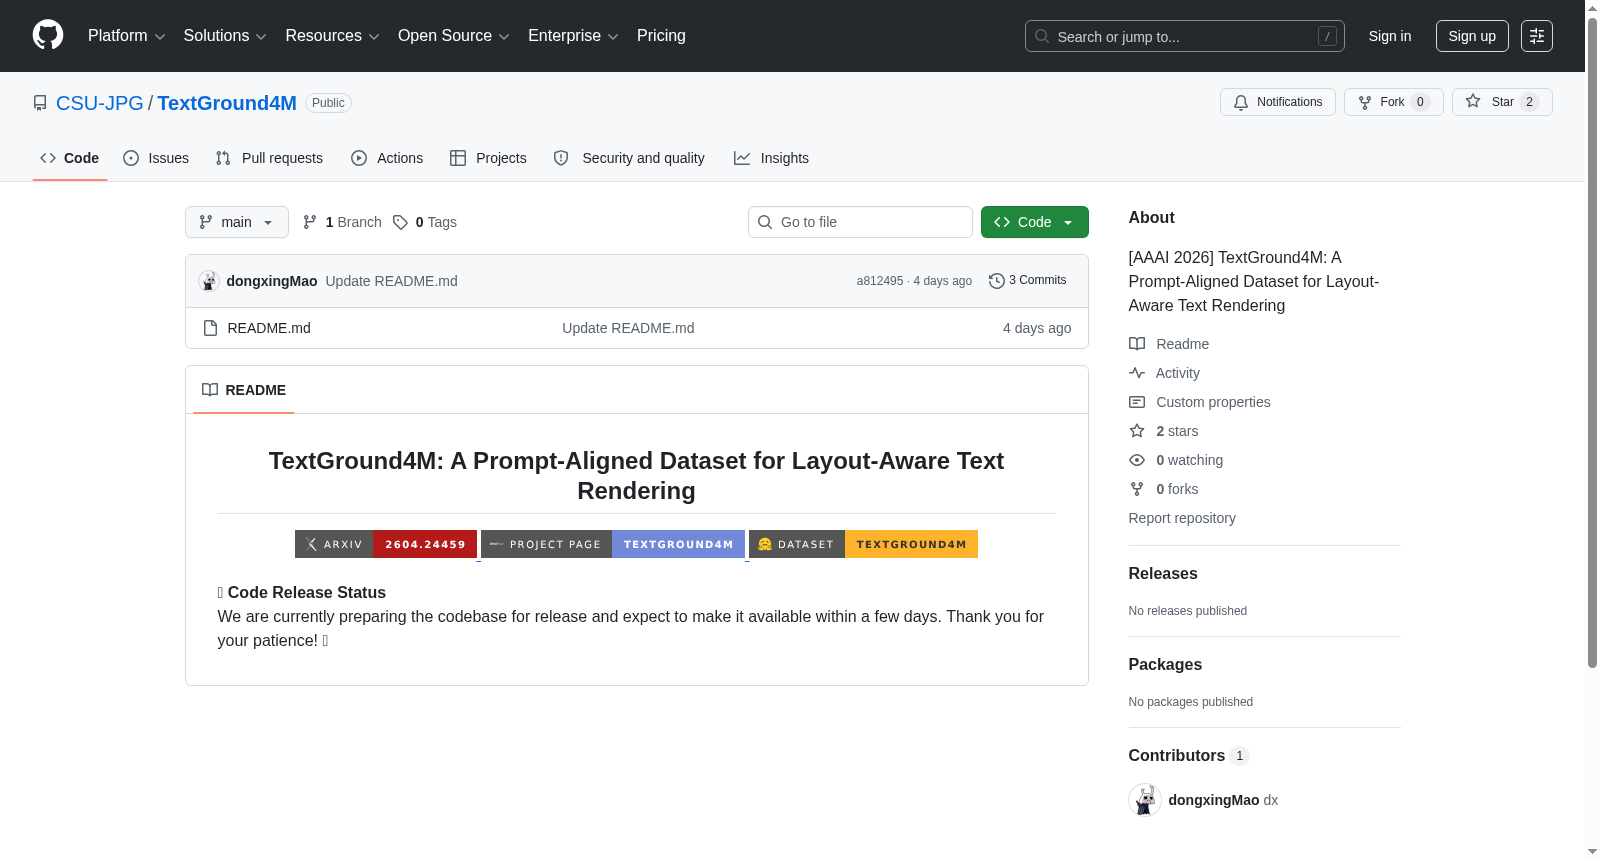Screen dimensions: 1600x861
Task: Open commit hash a812495
Action: click(880, 281)
